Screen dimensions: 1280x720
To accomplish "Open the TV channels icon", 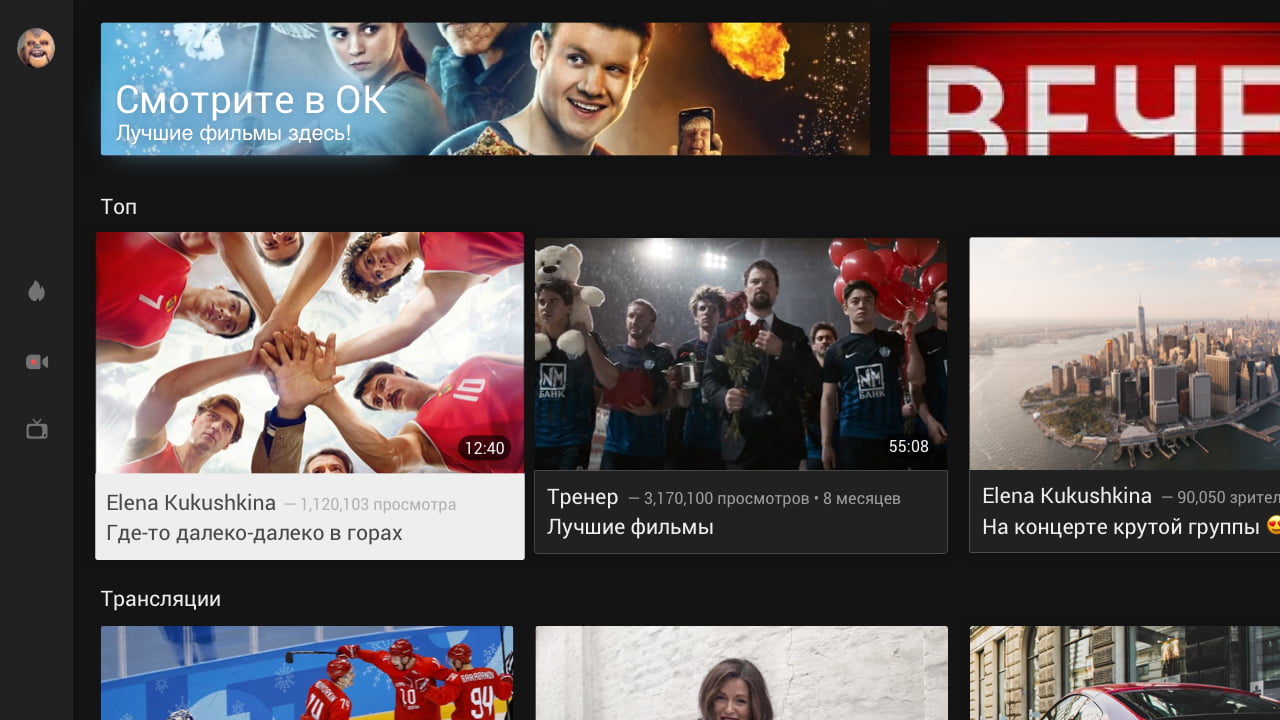I will [37, 429].
